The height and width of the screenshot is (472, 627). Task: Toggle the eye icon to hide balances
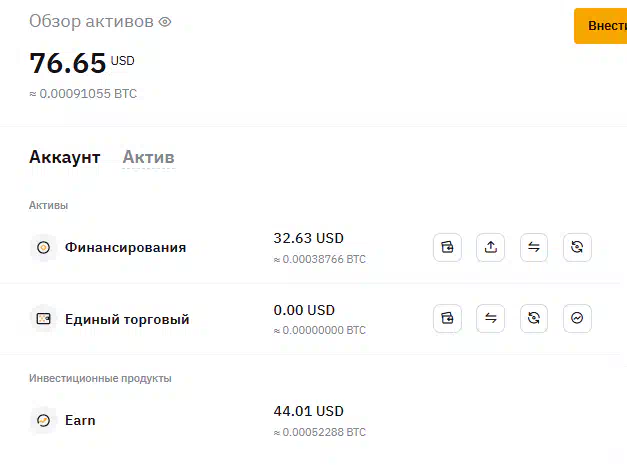click(x=165, y=22)
